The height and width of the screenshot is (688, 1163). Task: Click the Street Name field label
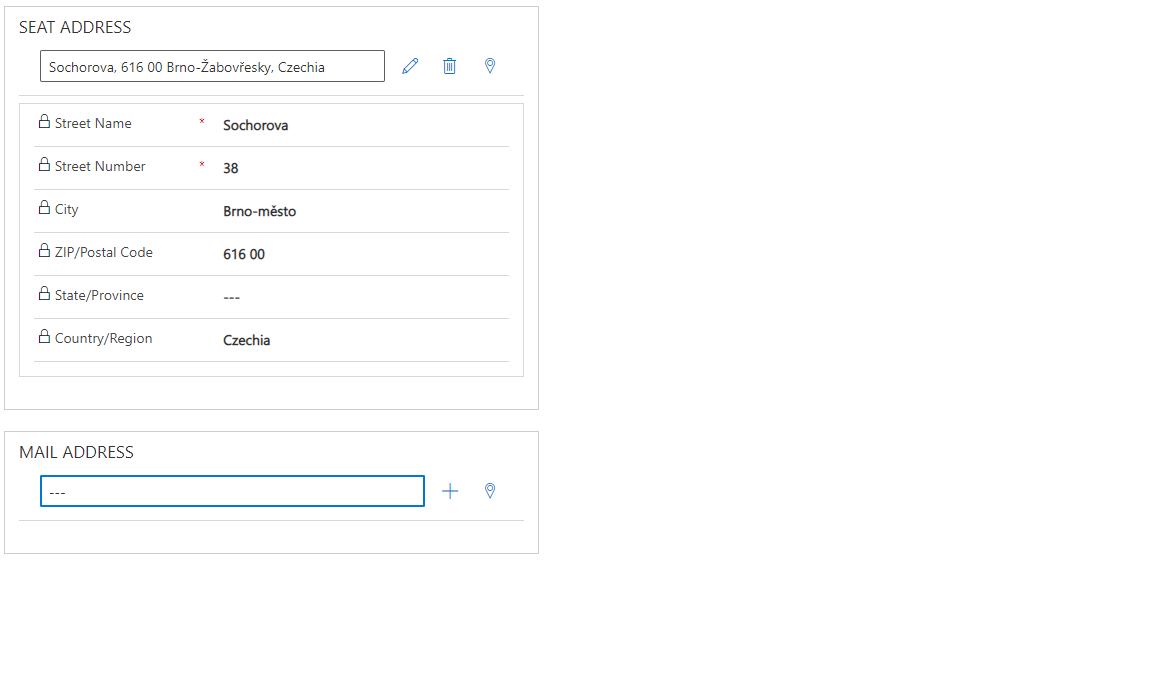[x=92, y=123]
